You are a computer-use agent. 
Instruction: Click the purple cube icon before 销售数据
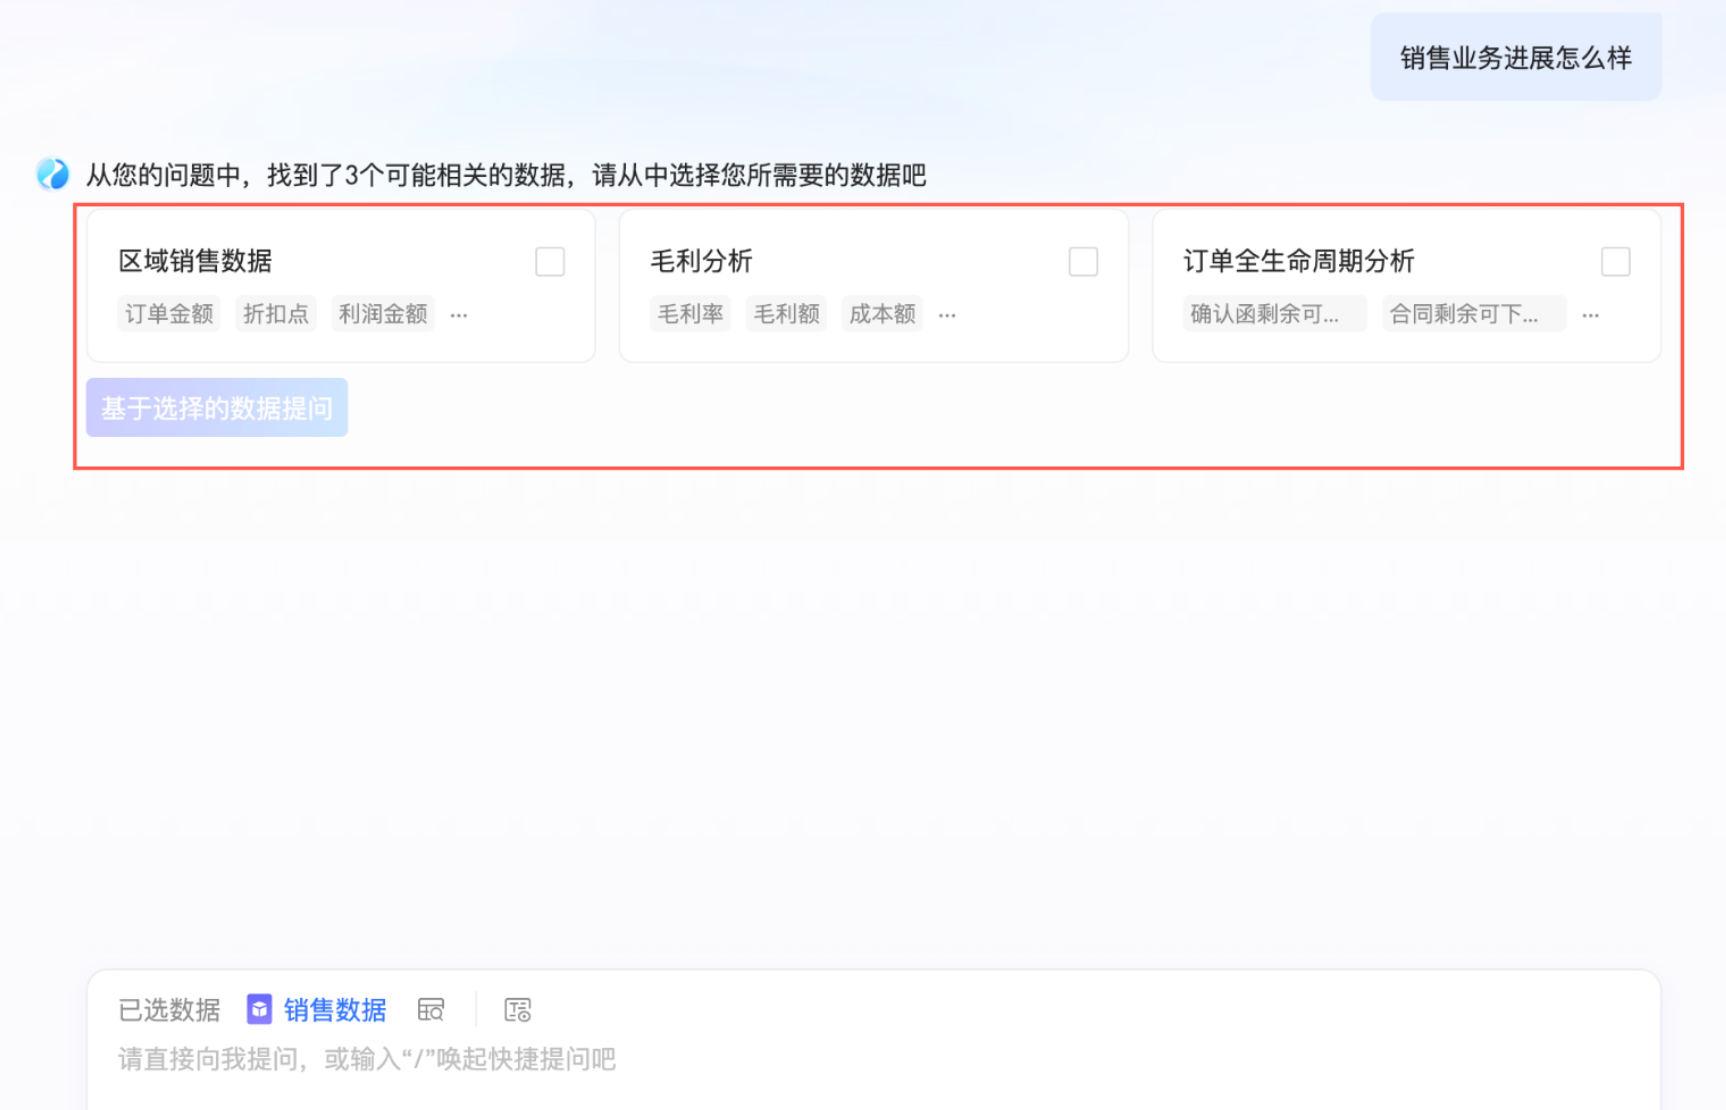coord(259,1009)
